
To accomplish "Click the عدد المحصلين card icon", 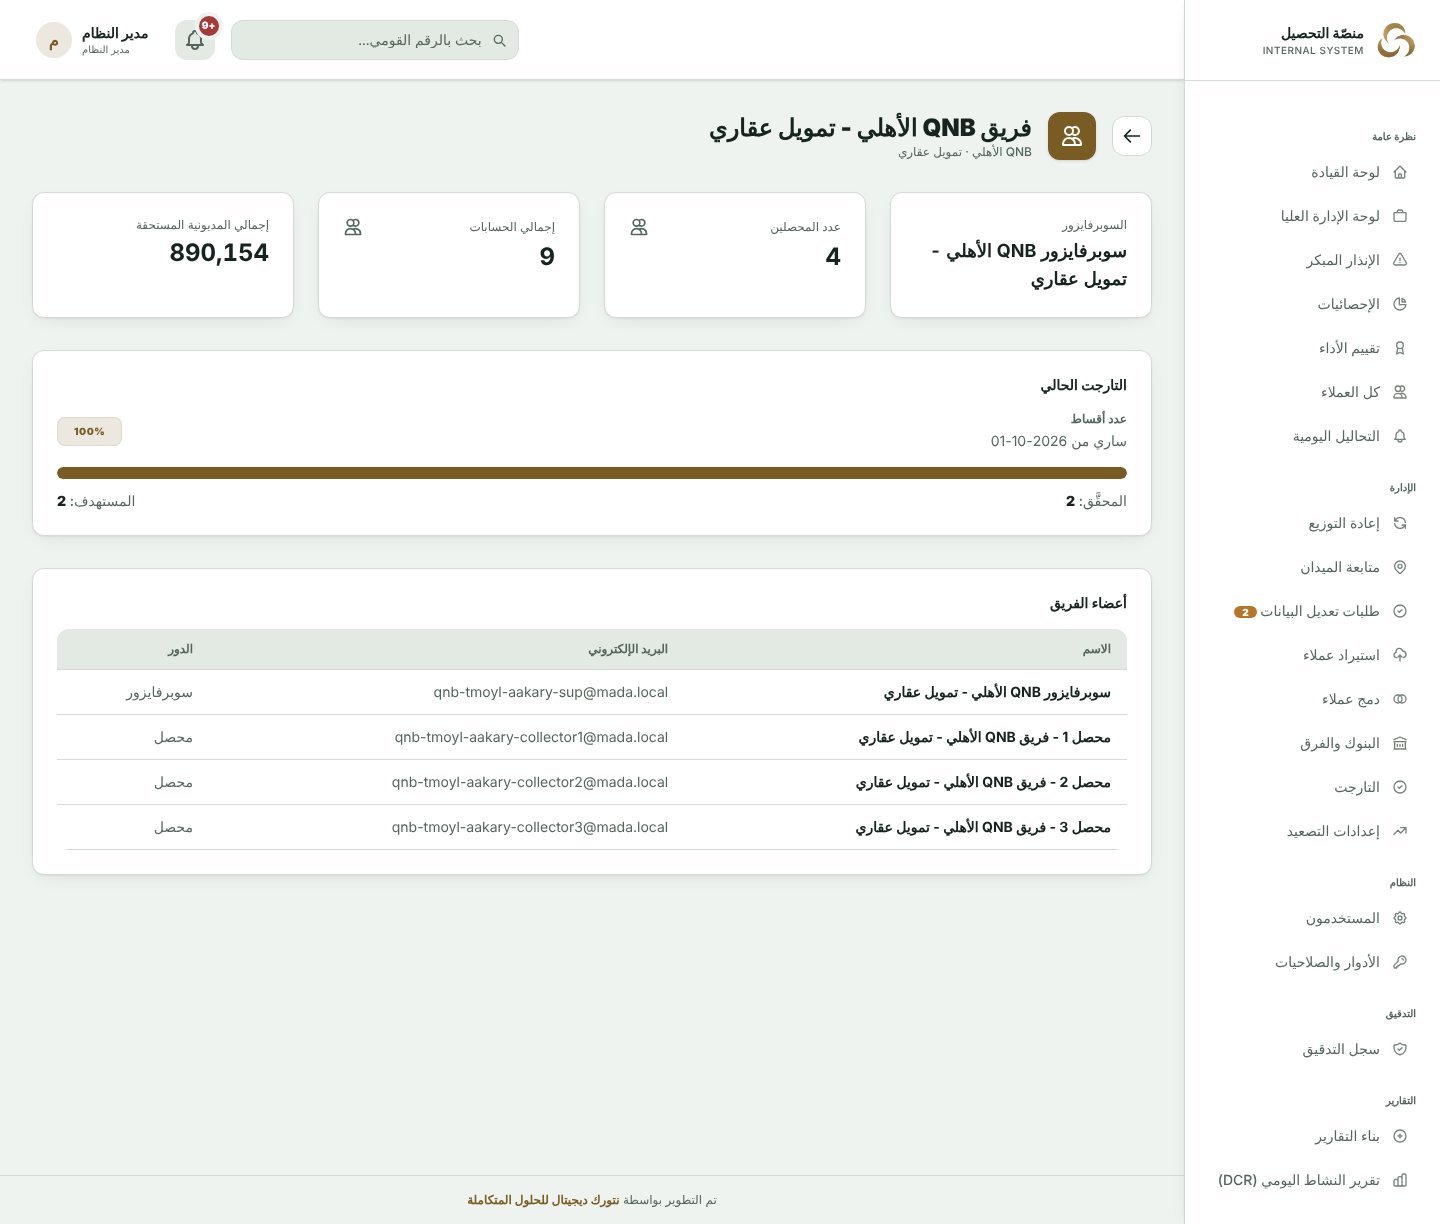I will 639,227.
